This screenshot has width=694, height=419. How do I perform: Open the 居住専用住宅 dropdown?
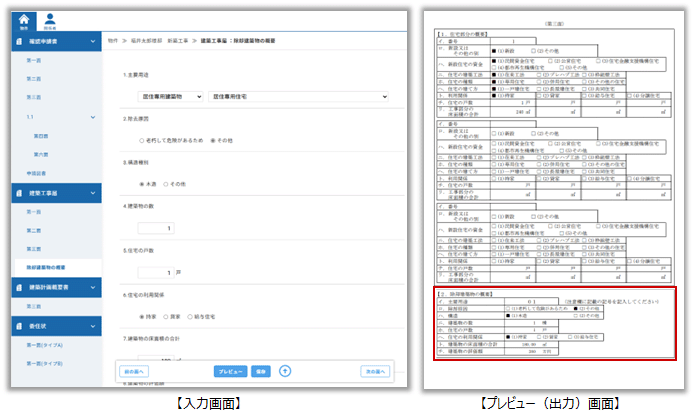[x=298, y=96]
